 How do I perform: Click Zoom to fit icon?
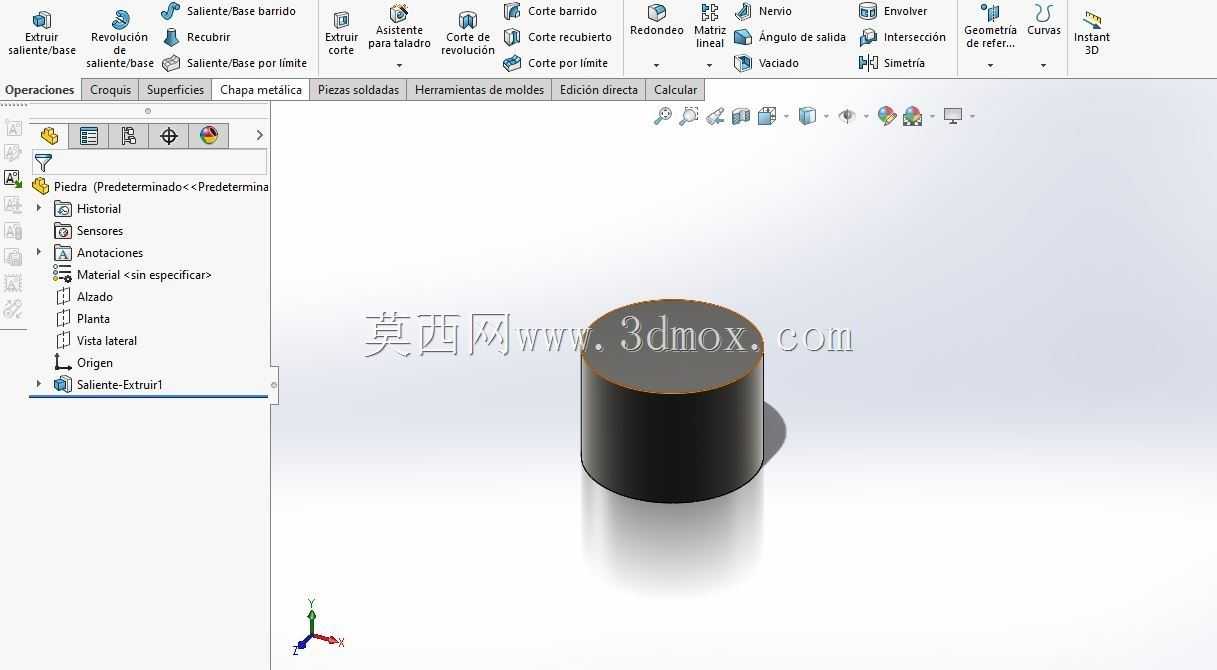[x=662, y=116]
